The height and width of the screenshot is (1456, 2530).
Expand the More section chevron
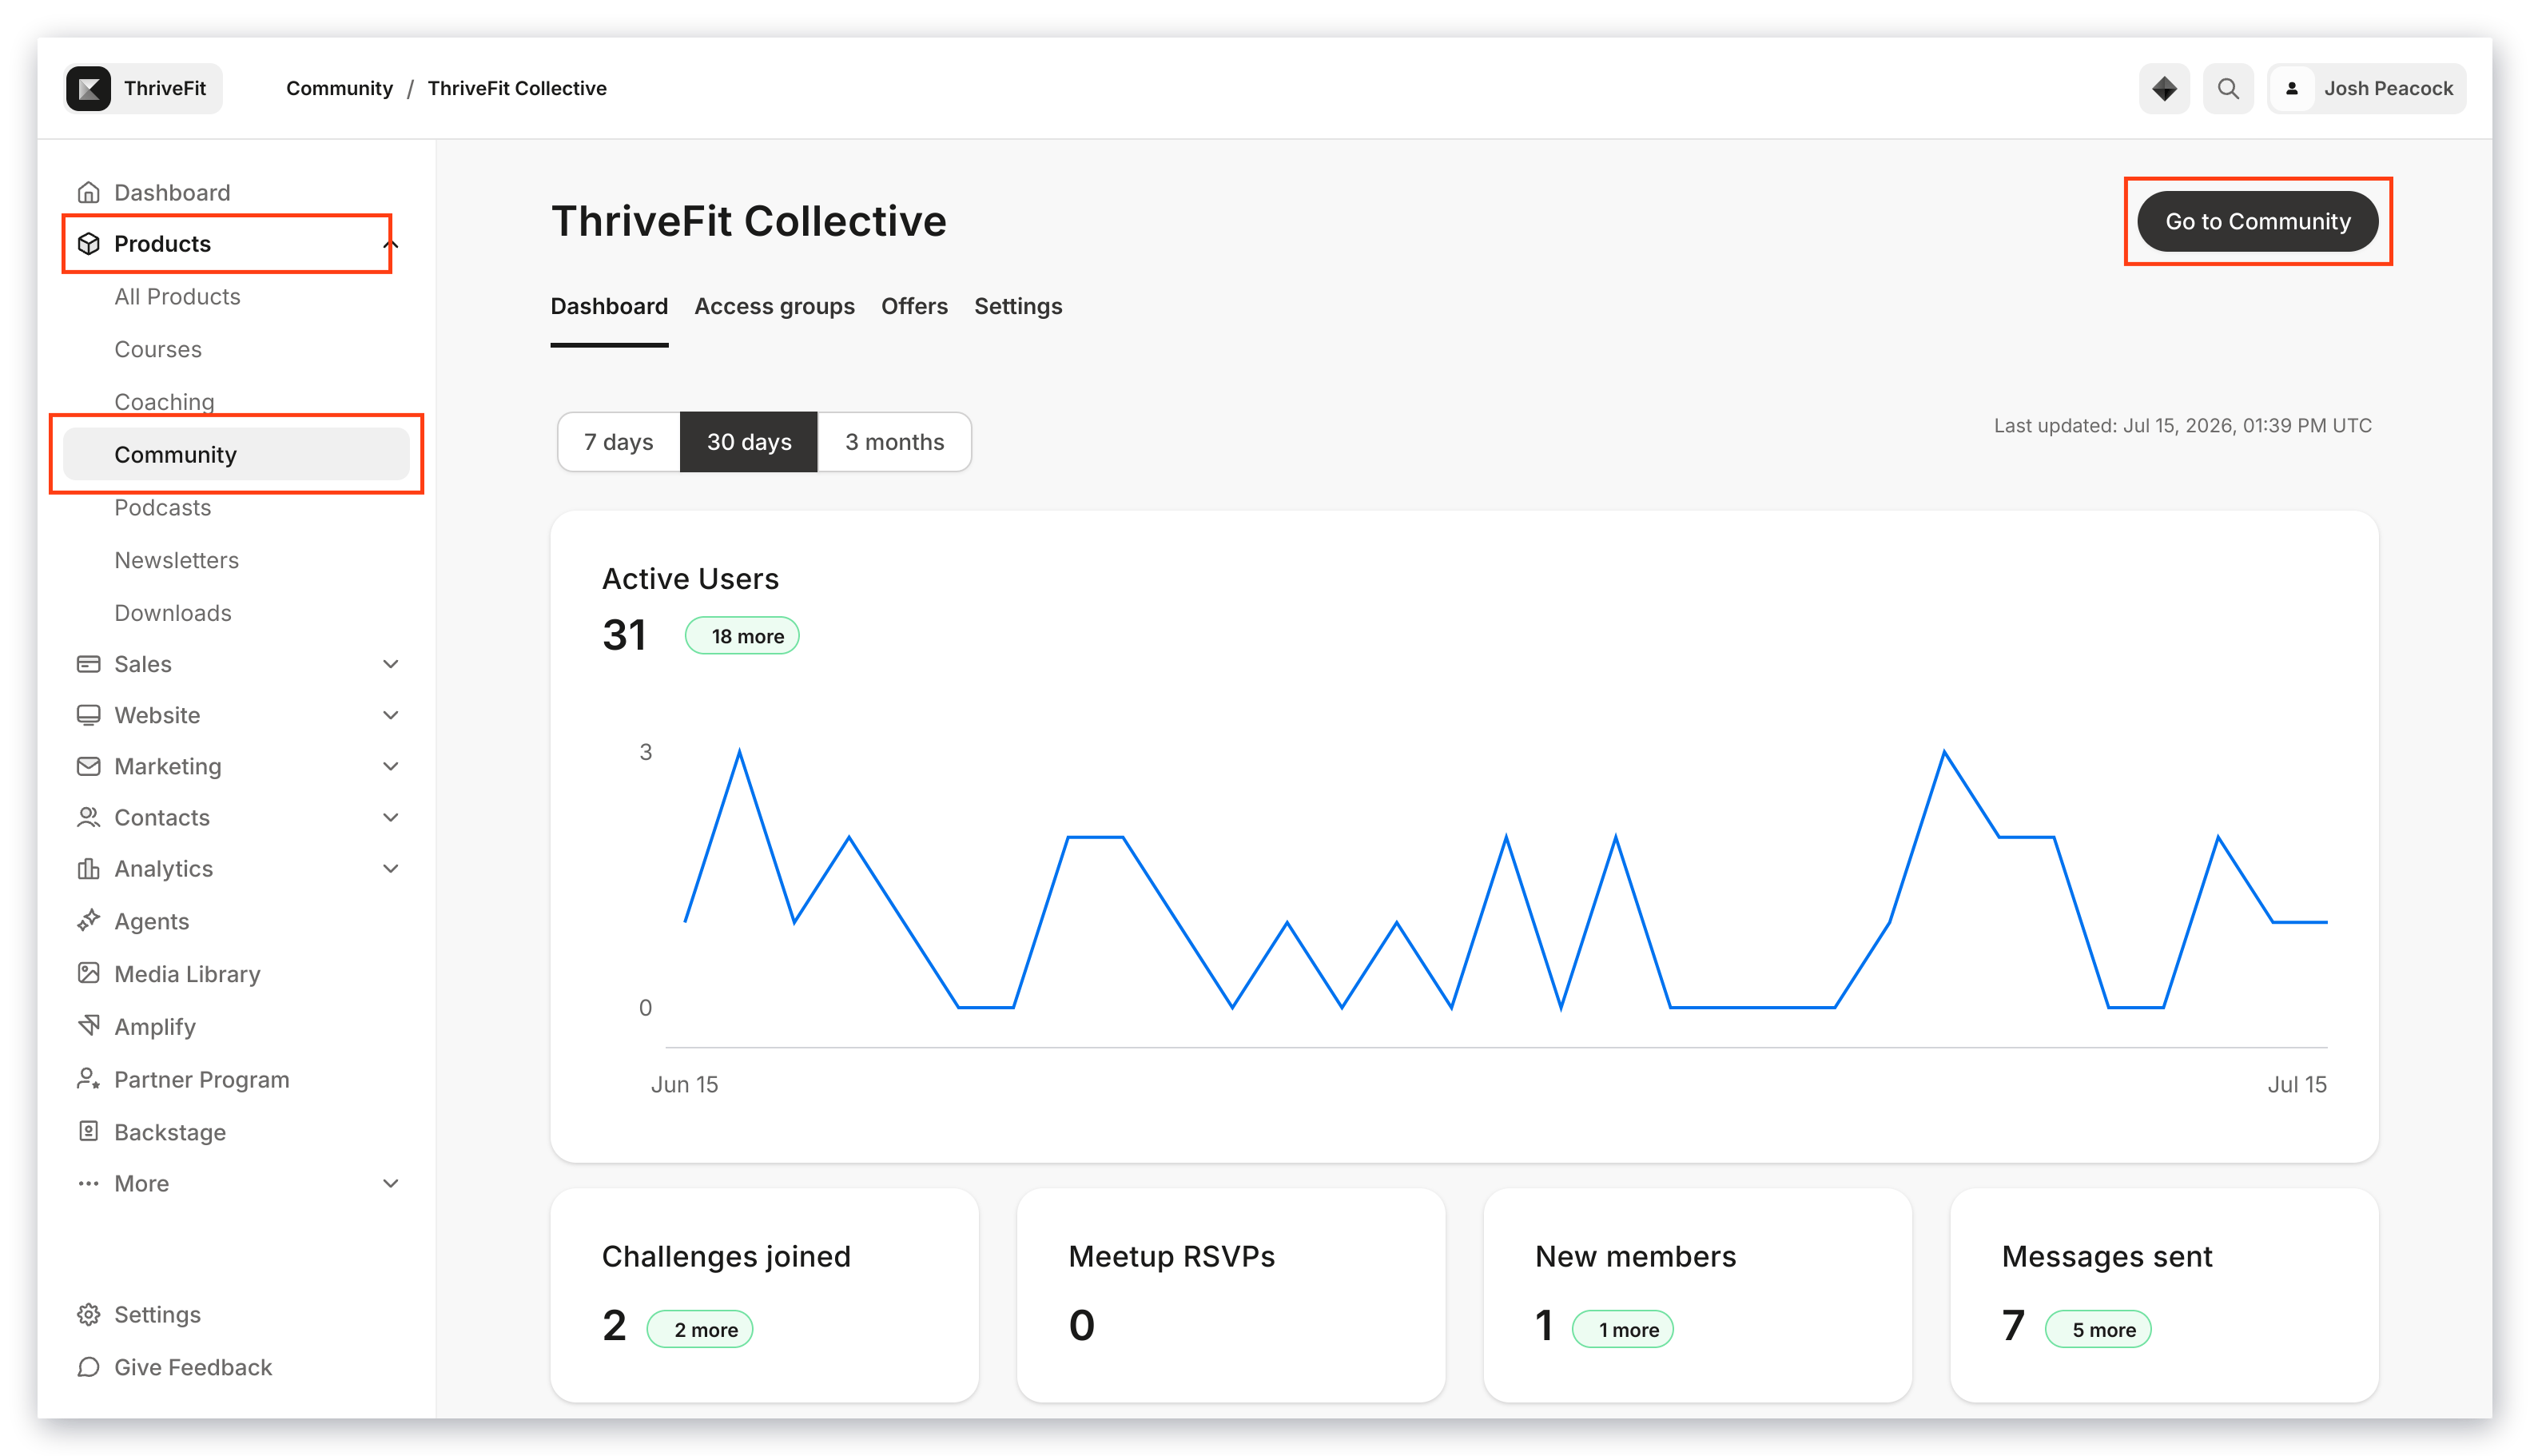390,1183
